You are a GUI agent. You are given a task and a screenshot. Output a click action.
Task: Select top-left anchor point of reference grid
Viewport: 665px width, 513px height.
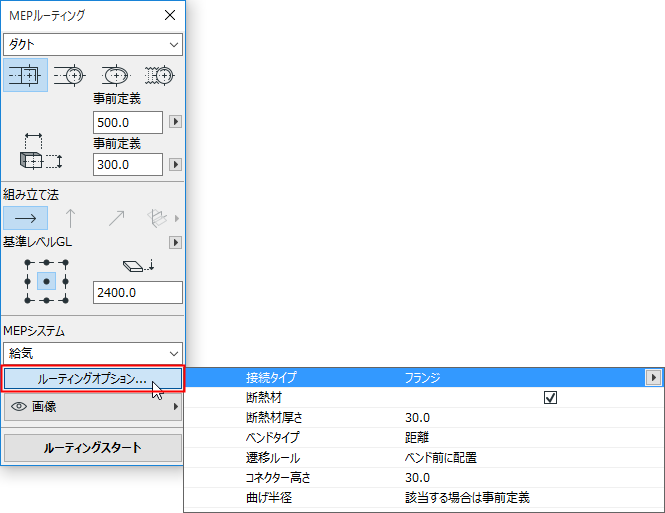(x=28, y=262)
